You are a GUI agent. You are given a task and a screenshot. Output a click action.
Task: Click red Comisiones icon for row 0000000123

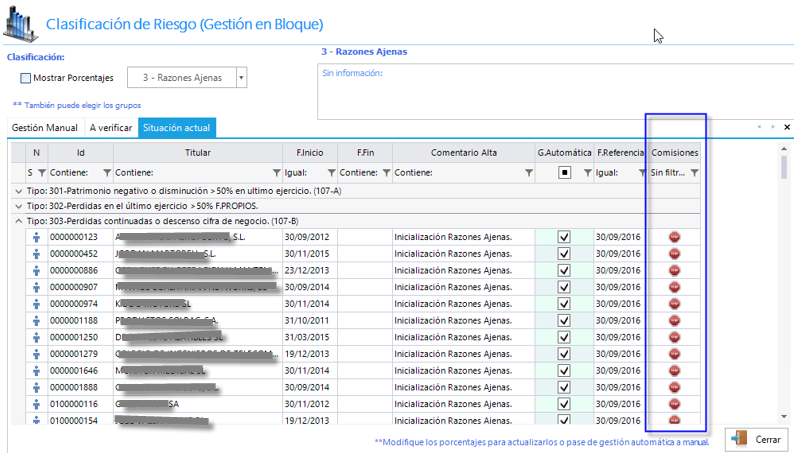(674, 237)
